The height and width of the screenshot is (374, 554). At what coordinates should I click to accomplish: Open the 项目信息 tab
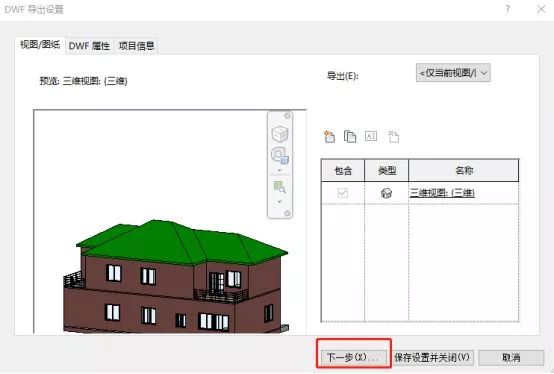pos(136,46)
